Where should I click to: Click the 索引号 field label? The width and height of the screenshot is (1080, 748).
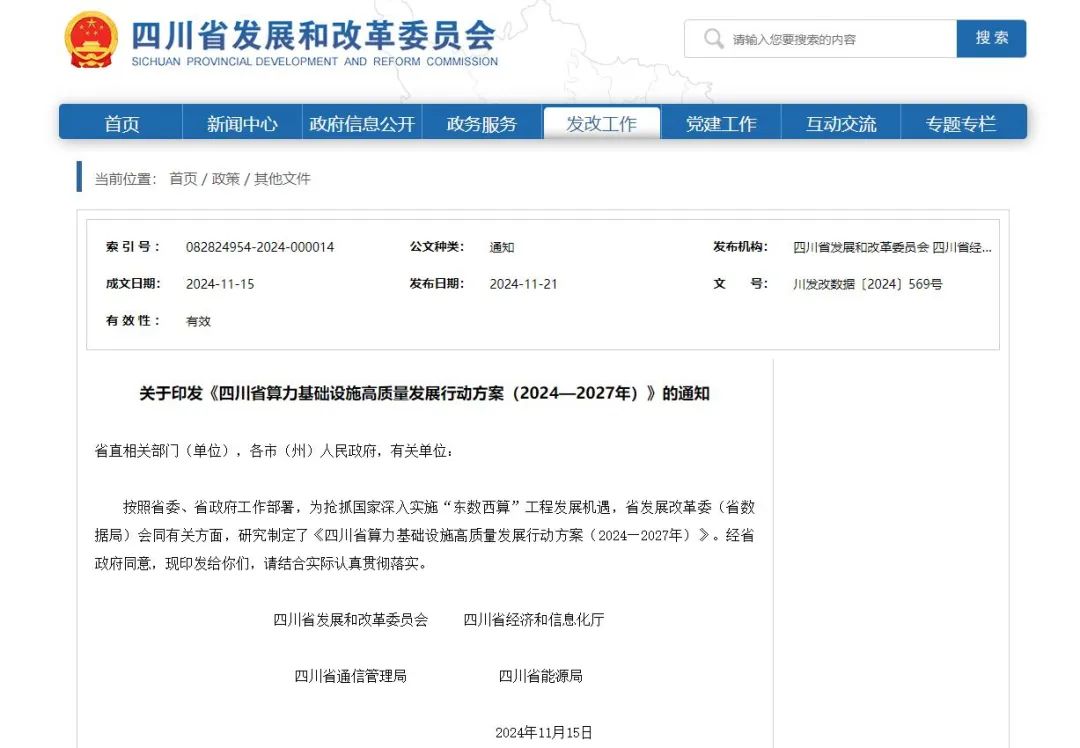click(133, 247)
